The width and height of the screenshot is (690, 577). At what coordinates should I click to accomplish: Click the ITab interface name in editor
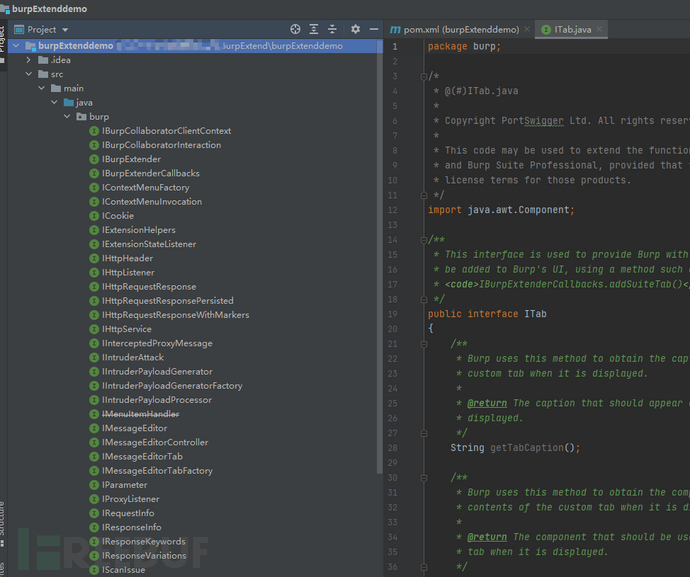(x=535, y=314)
